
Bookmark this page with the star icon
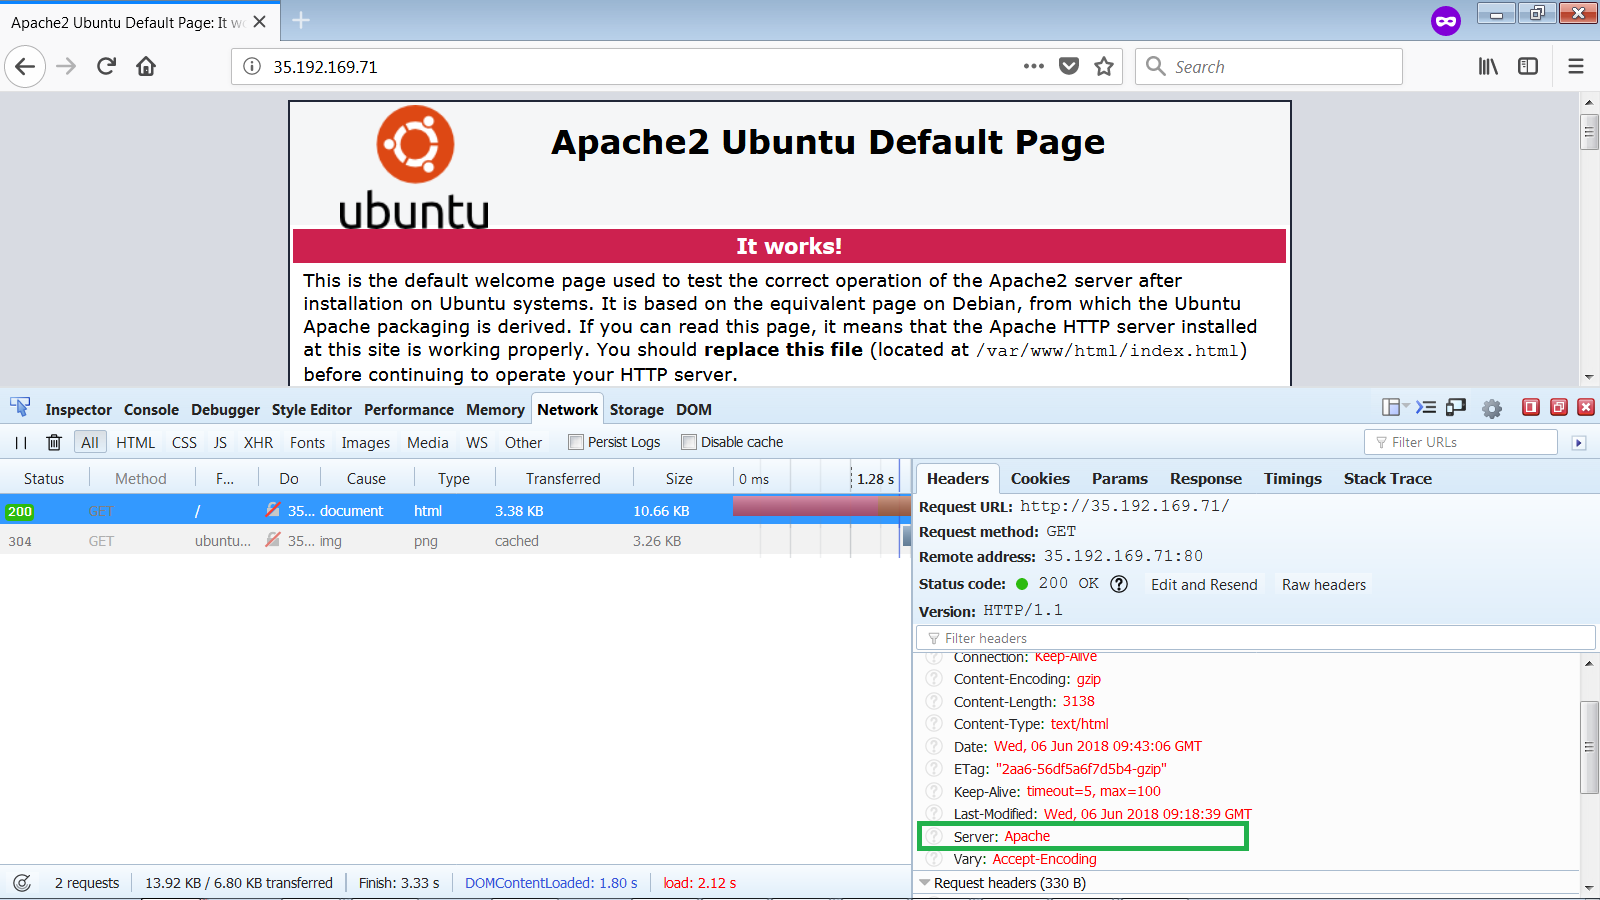click(1104, 67)
